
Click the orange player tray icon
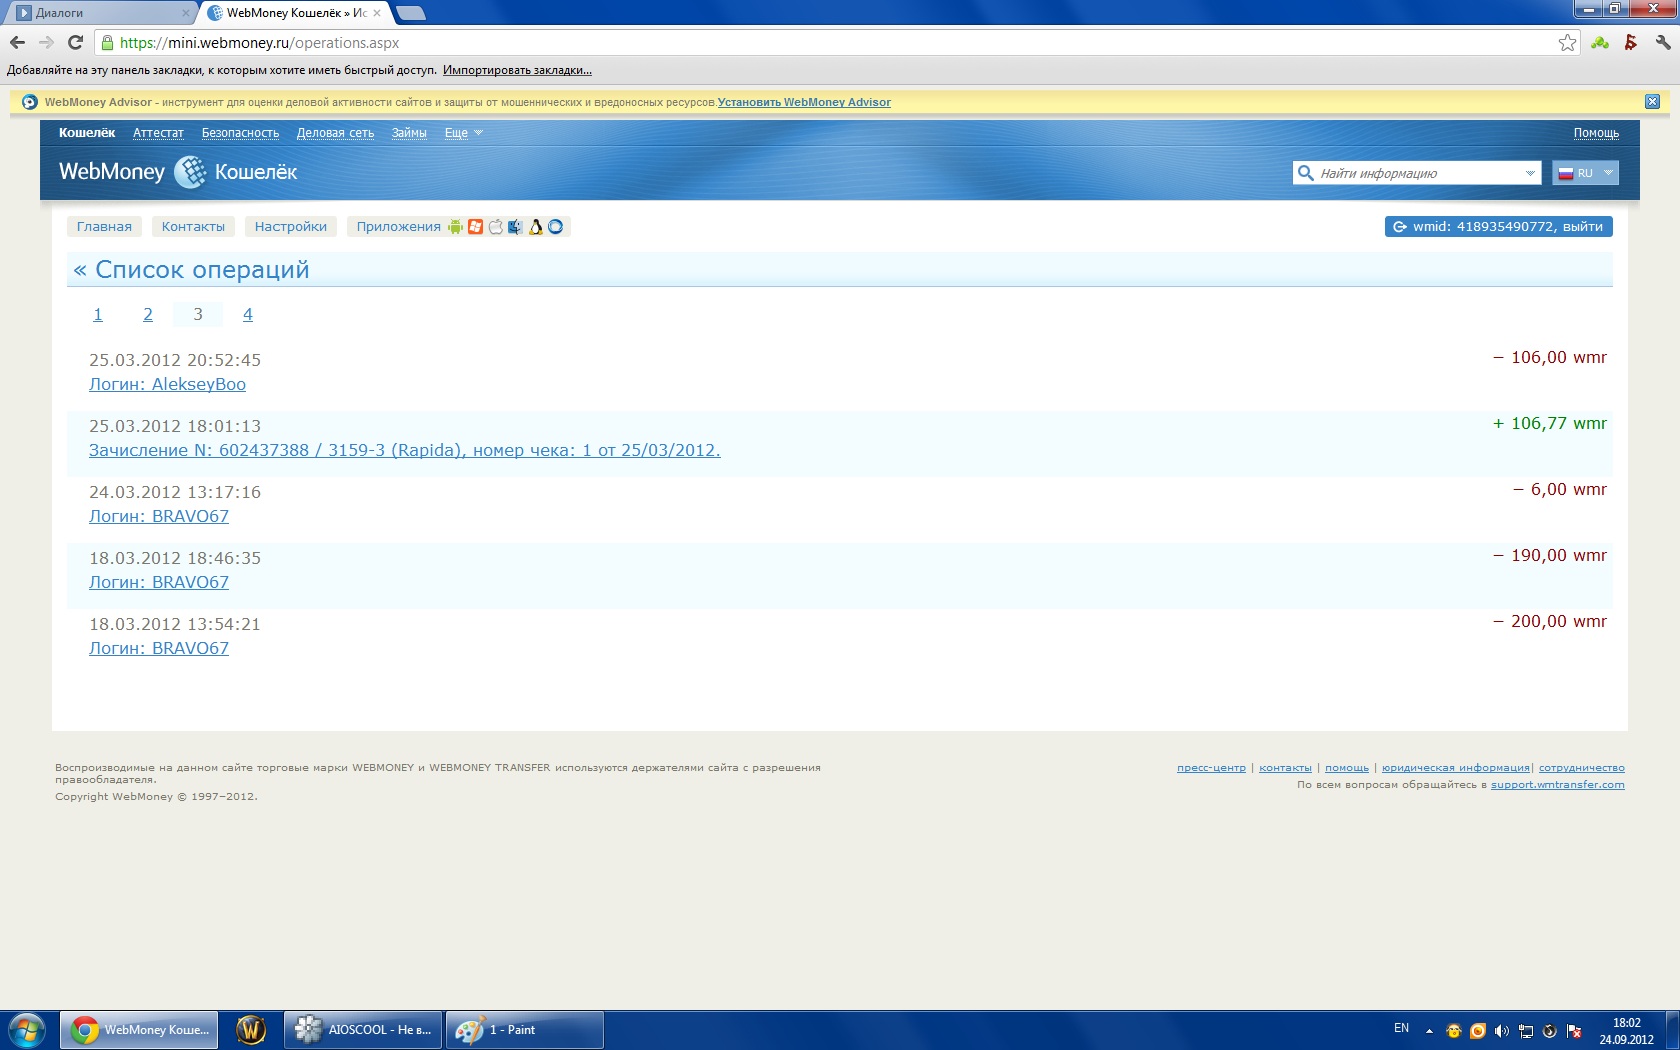(x=1478, y=1031)
